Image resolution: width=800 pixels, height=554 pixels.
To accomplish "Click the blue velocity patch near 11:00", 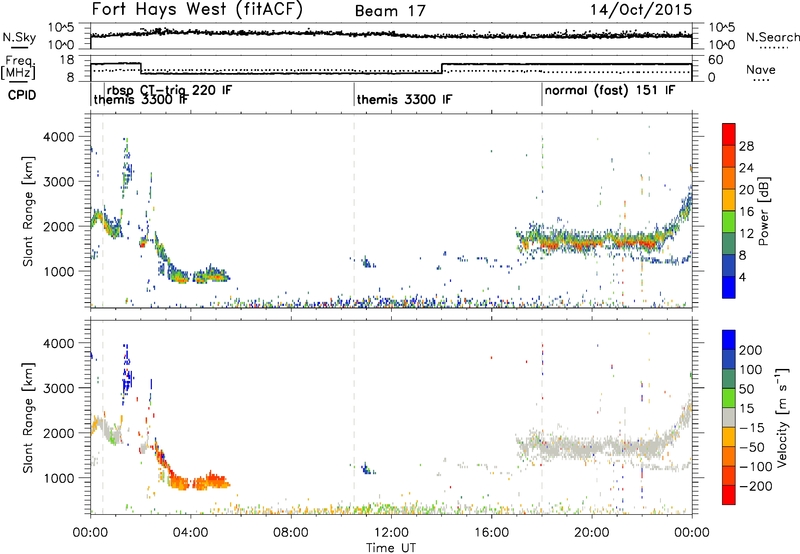I will click(366, 468).
